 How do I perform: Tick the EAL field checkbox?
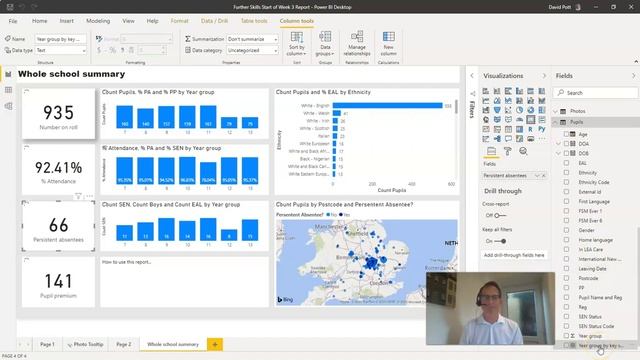point(566,163)
